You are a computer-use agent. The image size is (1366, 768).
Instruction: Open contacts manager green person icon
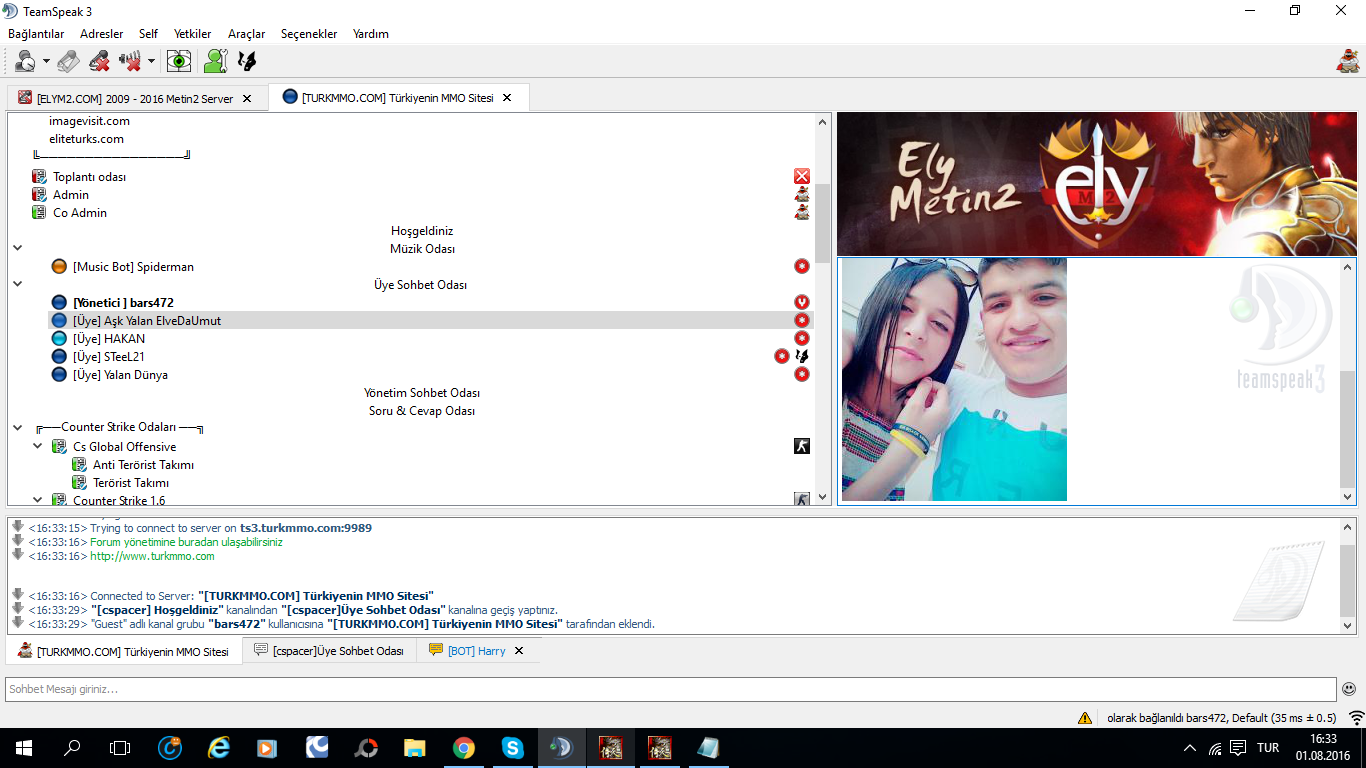215,61
